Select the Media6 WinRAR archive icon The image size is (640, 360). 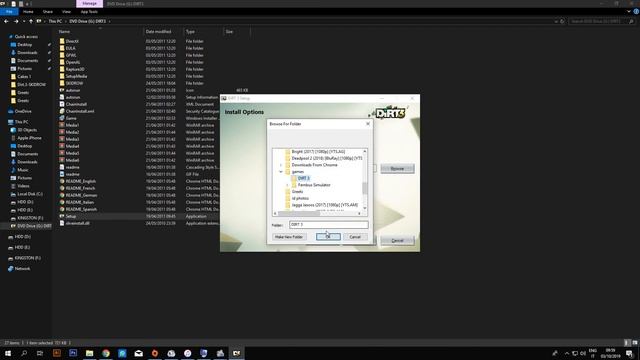pos(62,160)
